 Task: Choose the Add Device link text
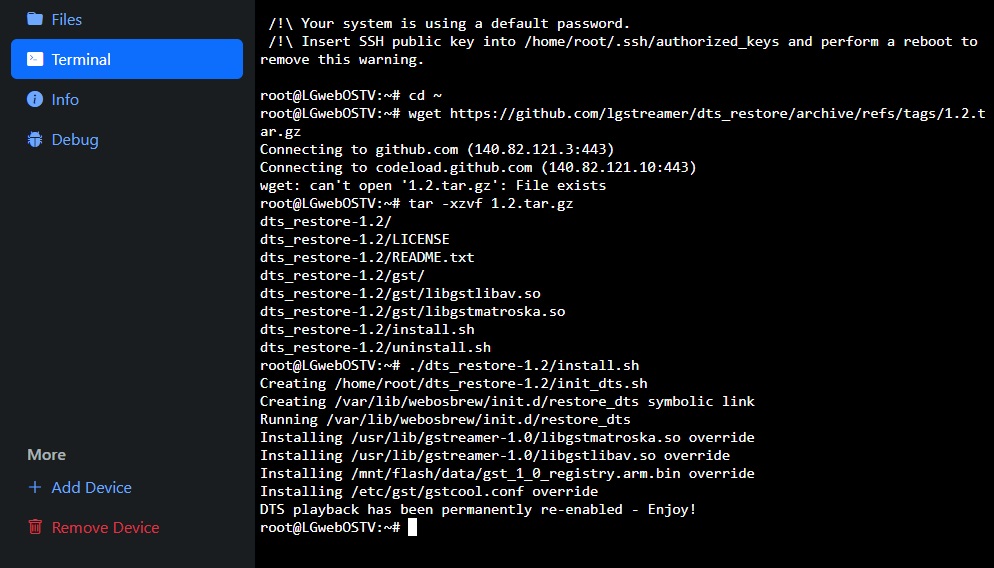point(92,487)
